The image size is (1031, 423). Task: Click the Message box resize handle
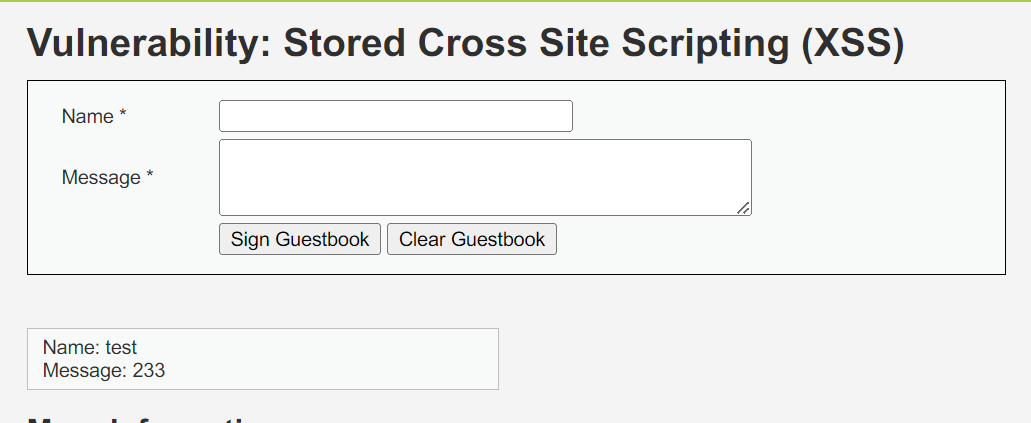(743, 207)
